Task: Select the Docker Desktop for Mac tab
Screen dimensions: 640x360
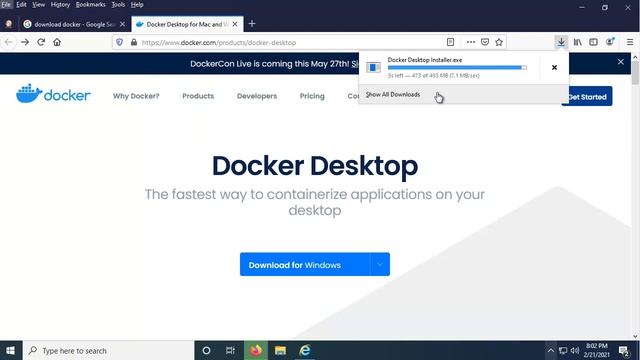Action: [187, 24]
